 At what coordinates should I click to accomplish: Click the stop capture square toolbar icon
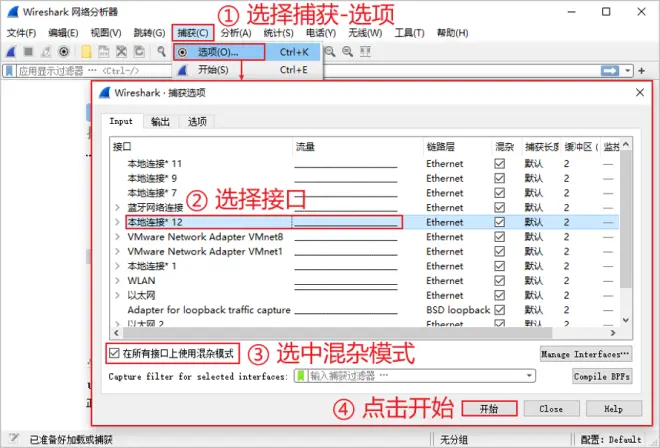(x=28, y=51)
